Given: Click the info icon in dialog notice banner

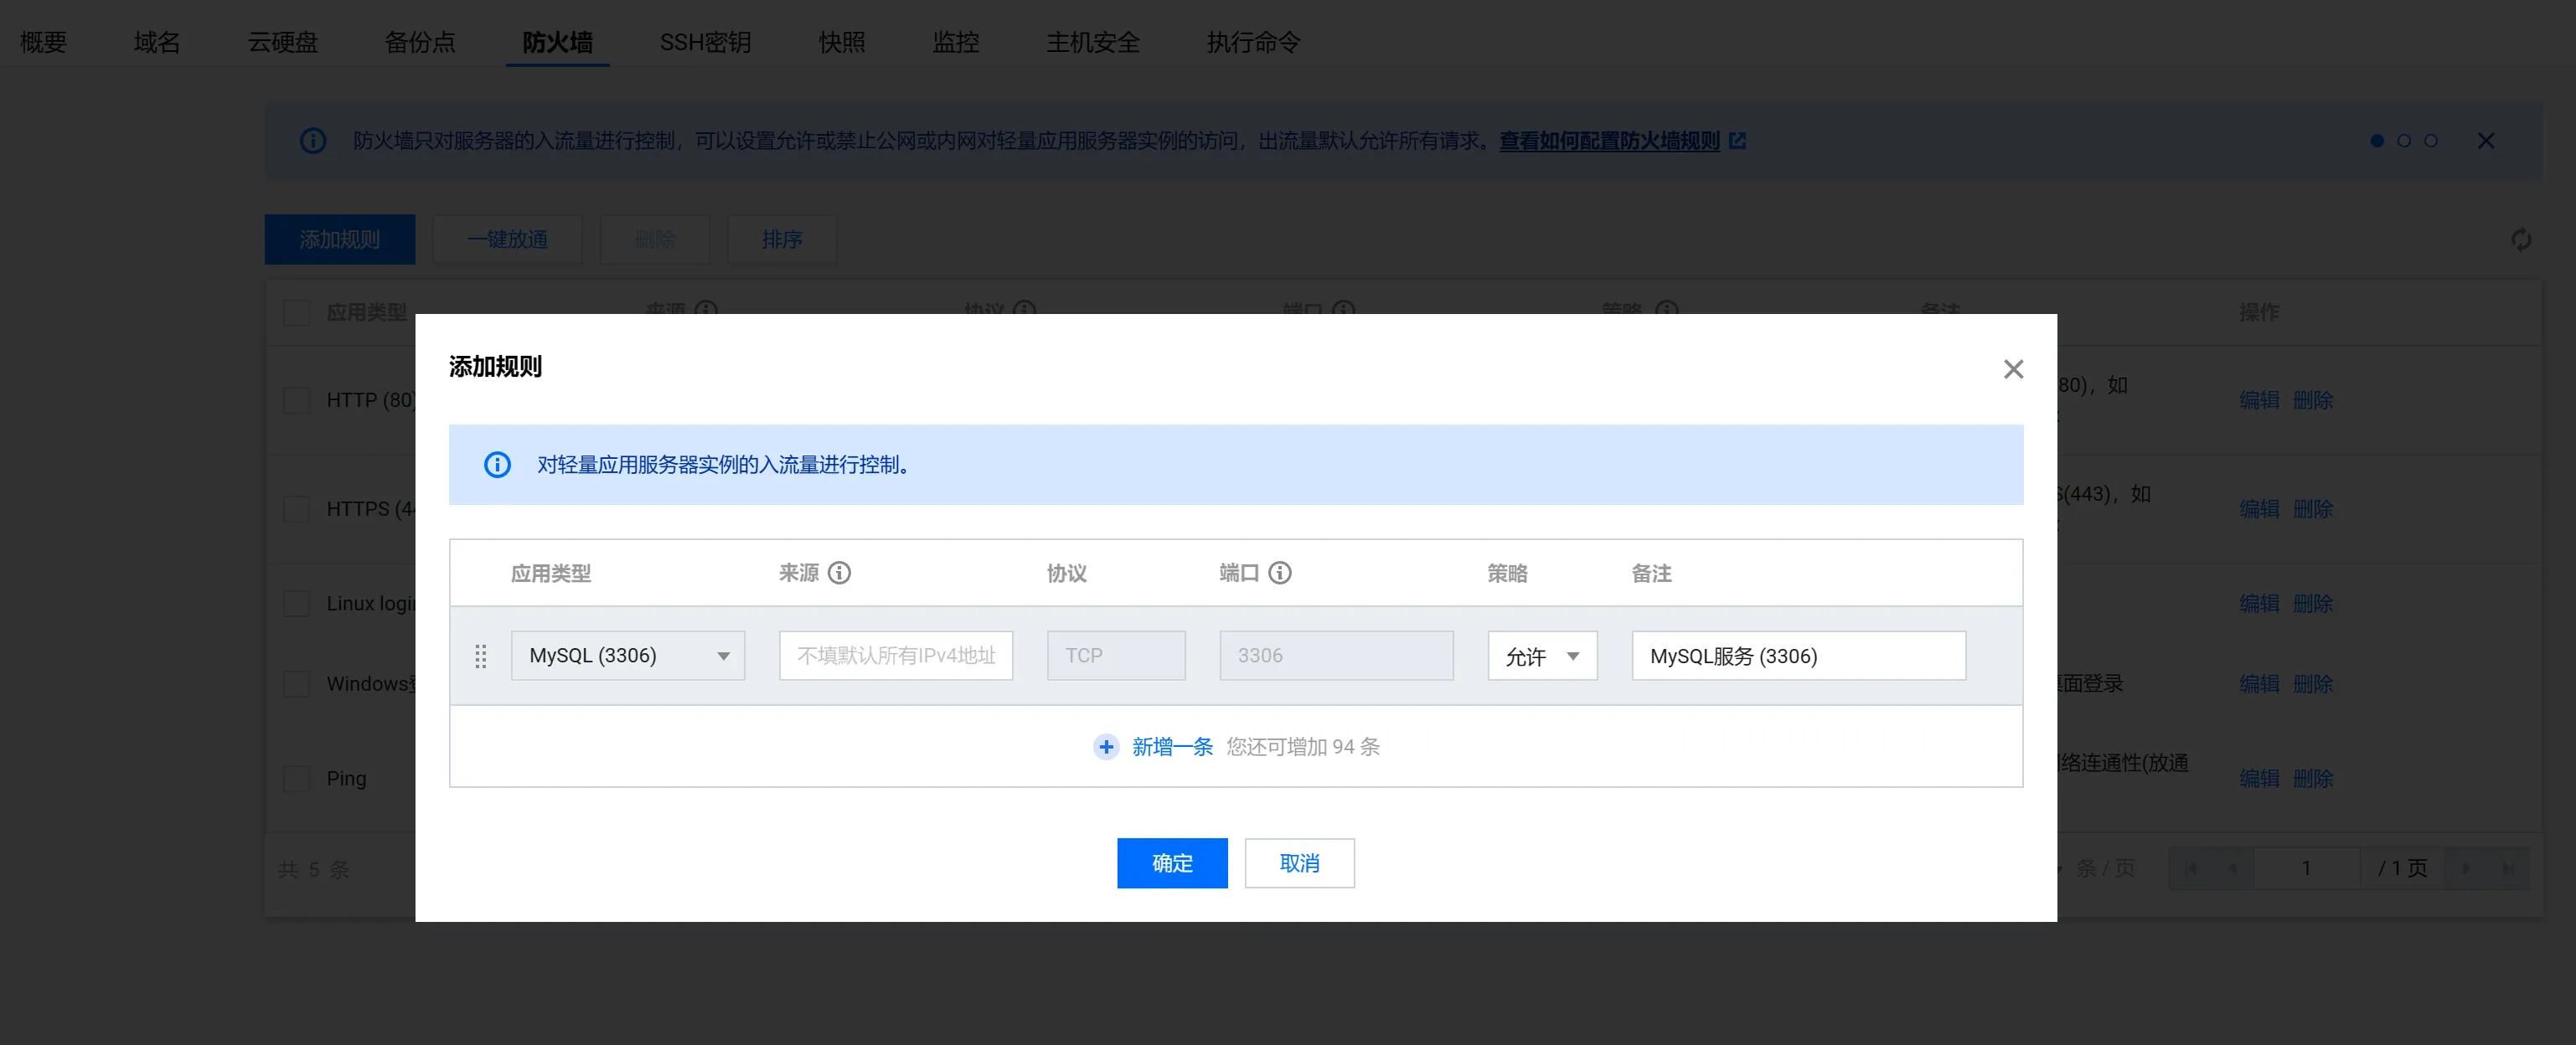Looking at the screenshot, I should click(497, 465).
